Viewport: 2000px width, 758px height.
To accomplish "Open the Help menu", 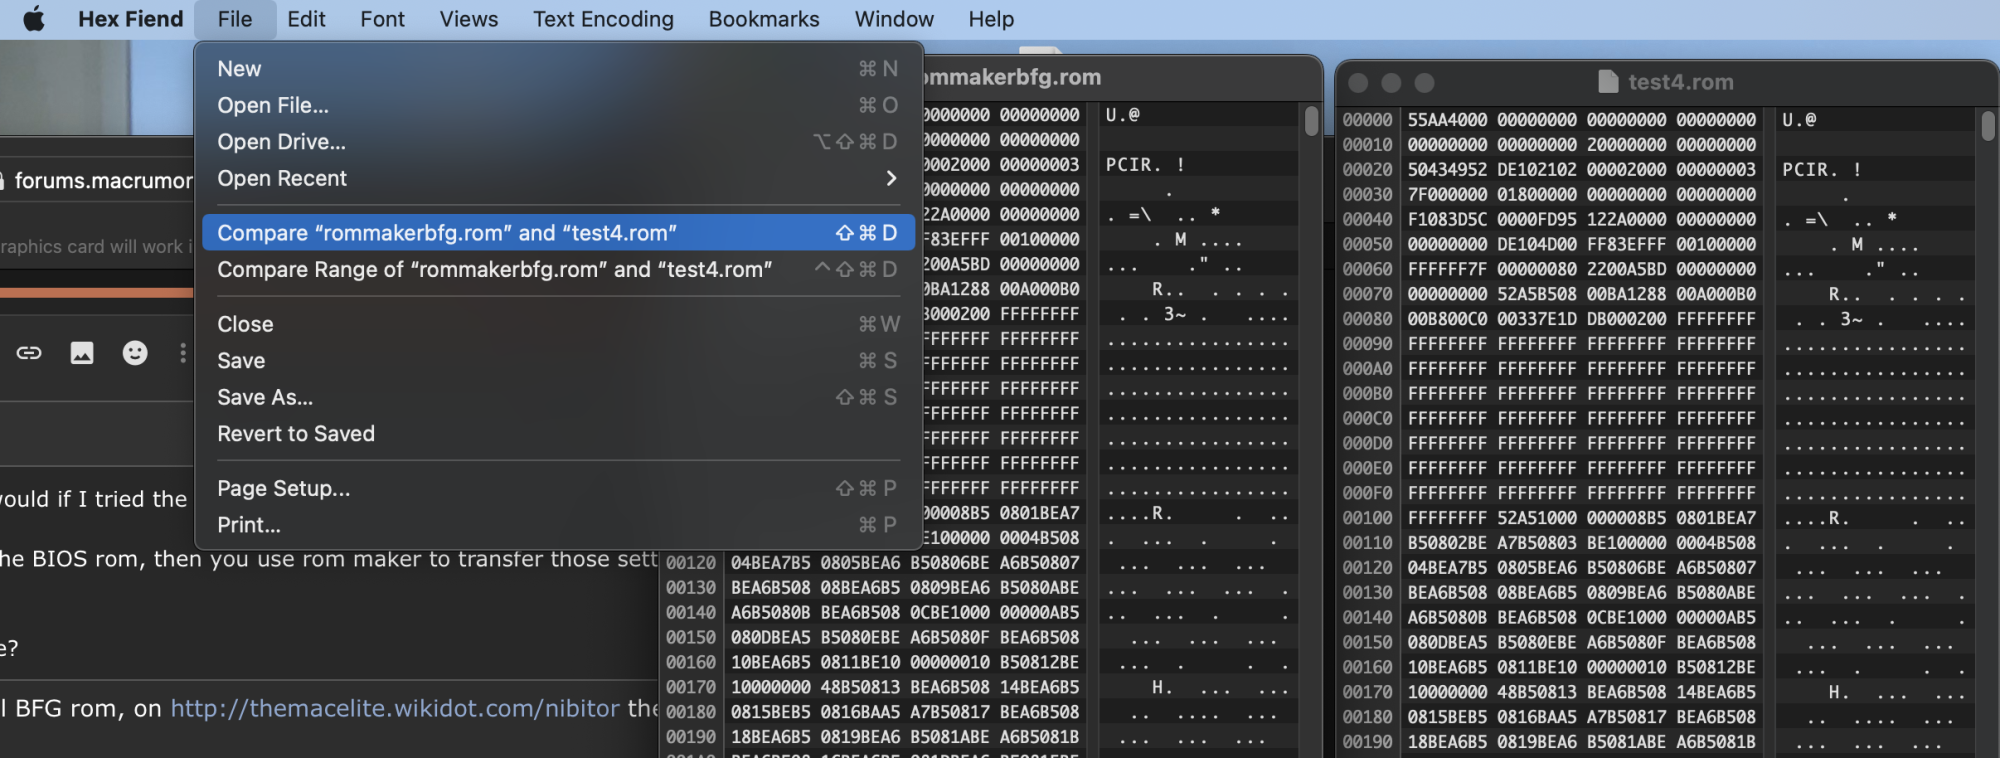I will coord(991,19).
